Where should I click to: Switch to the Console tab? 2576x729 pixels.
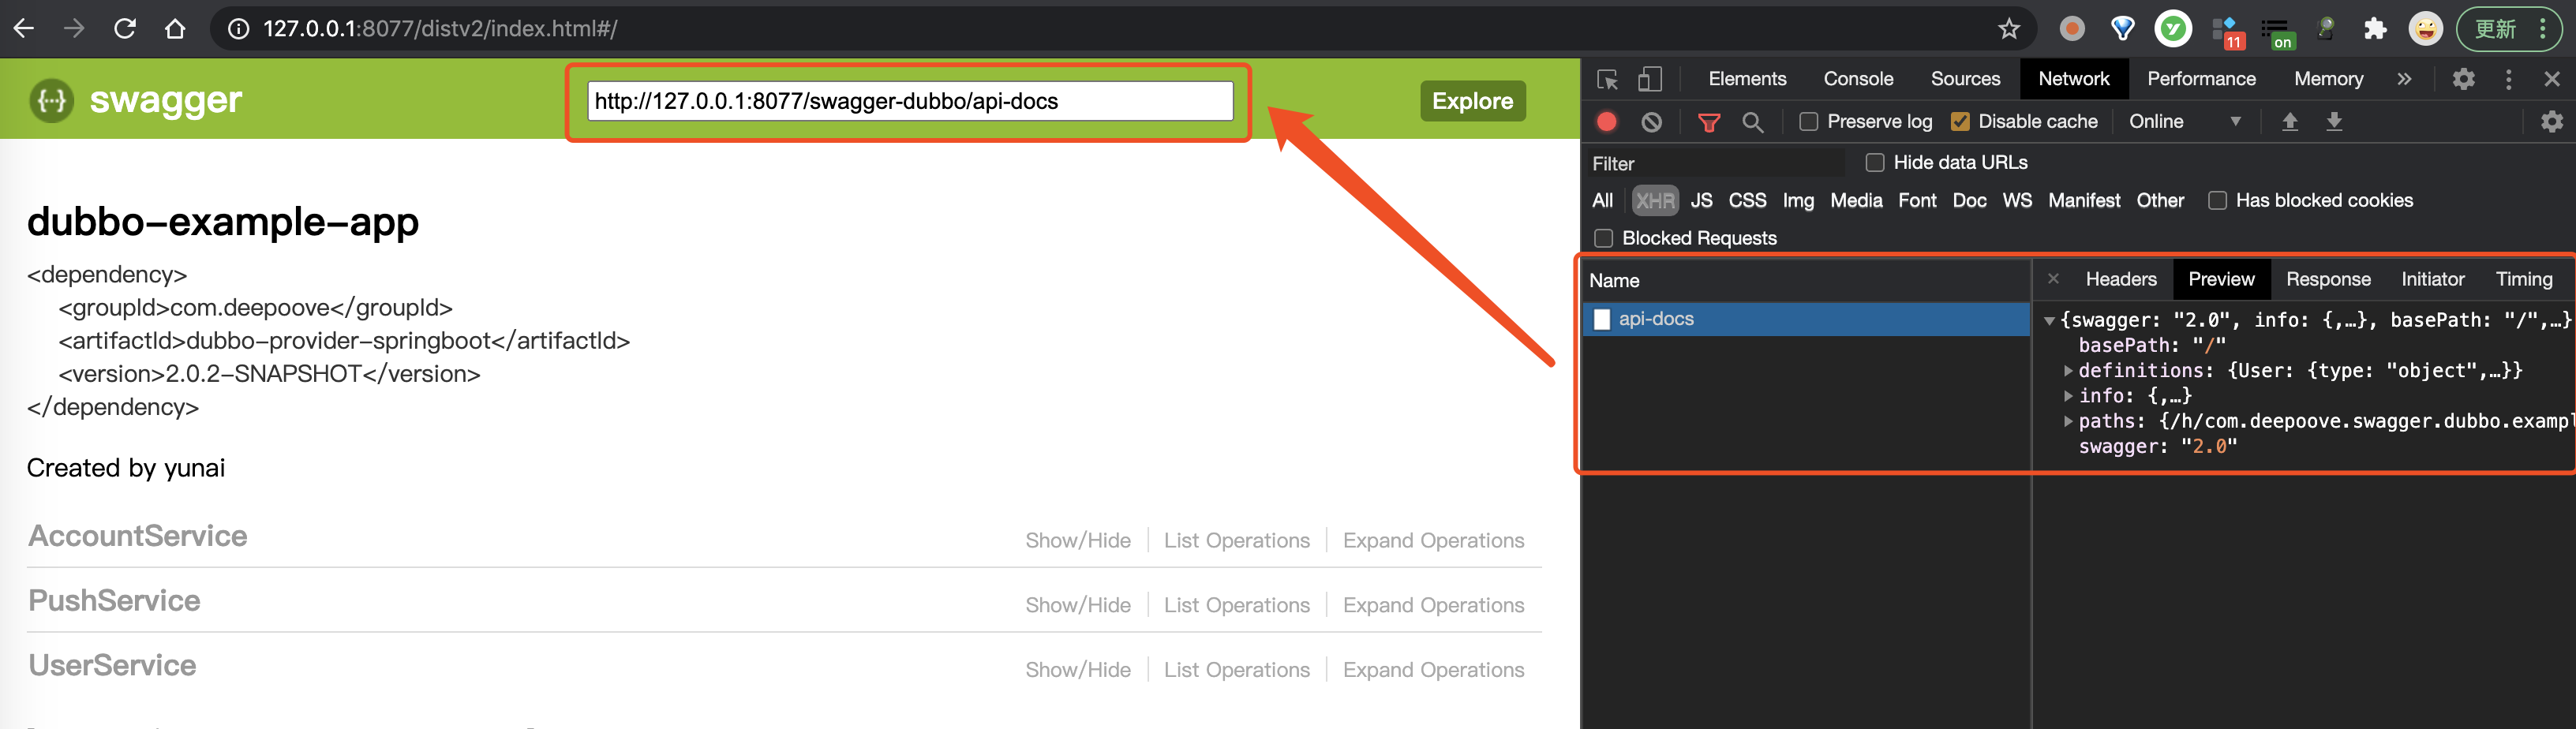(x=1858, y=79)
